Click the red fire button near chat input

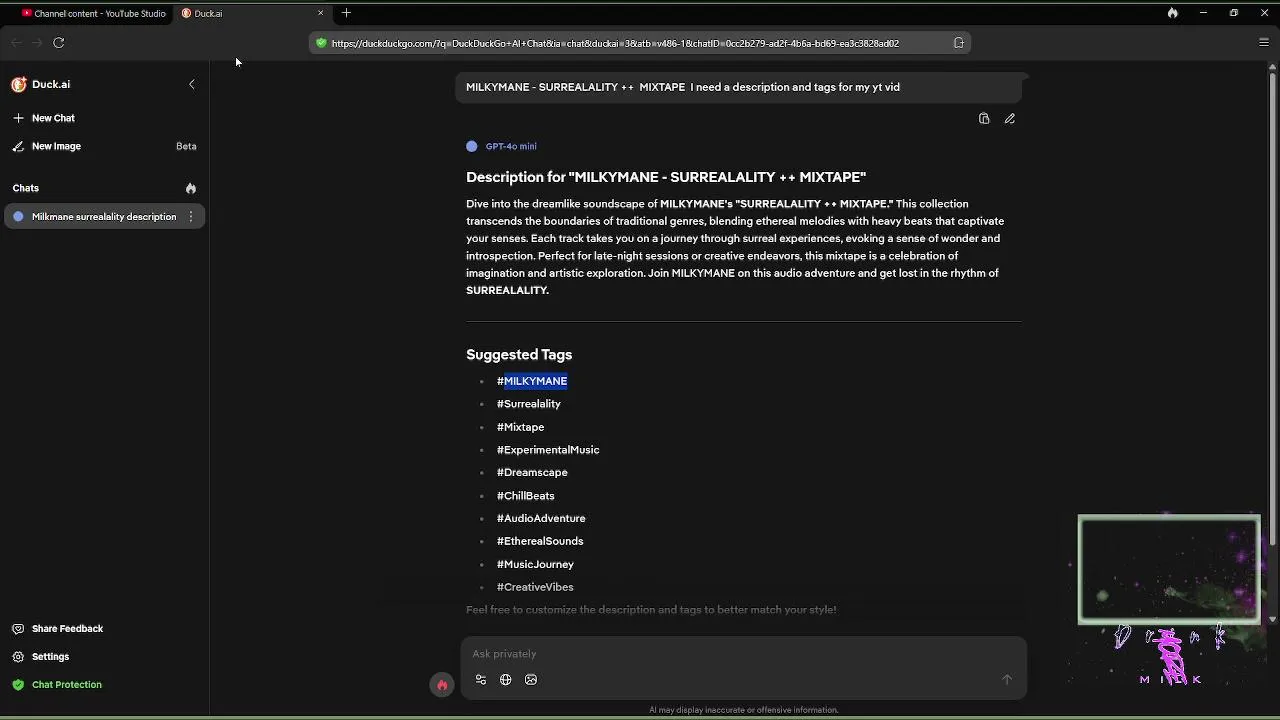pos(442,685)
